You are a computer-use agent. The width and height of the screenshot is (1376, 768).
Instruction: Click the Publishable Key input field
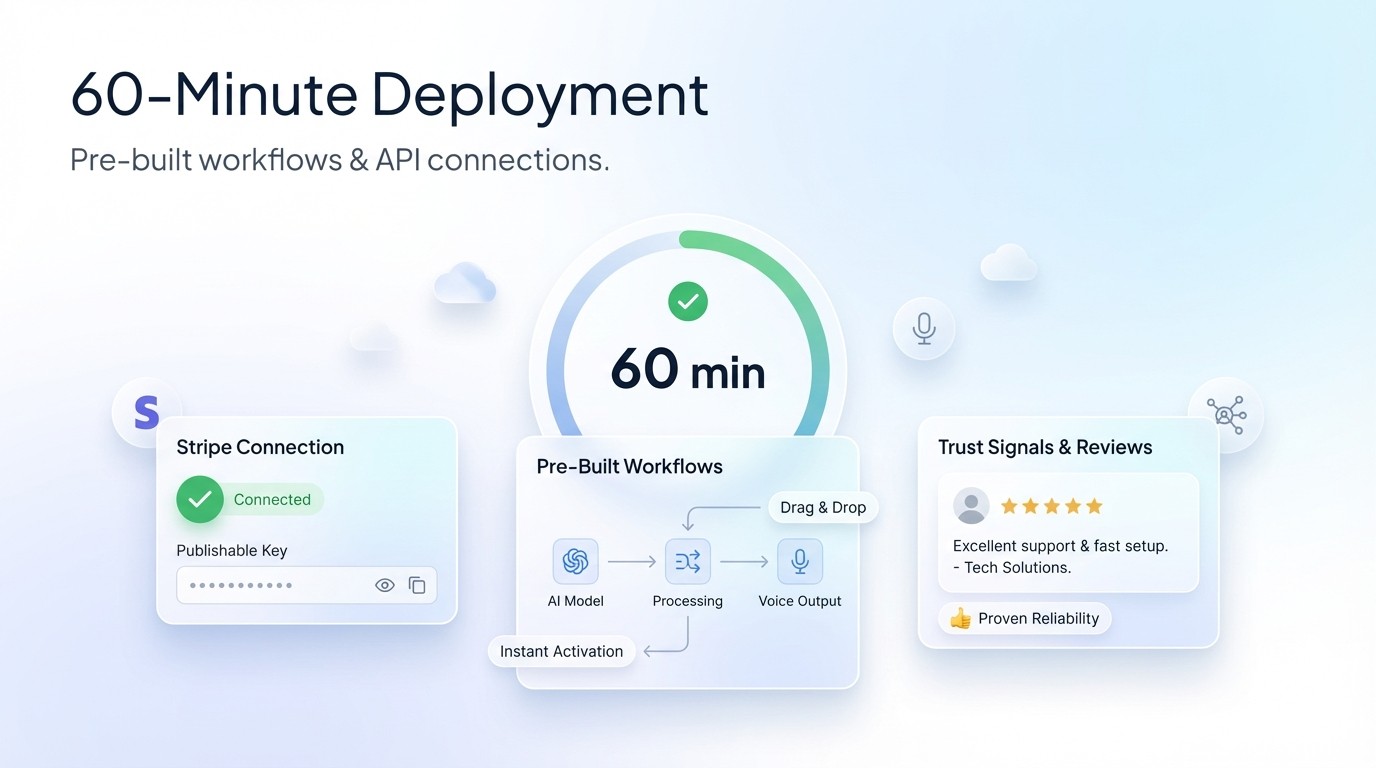click(280, 585)
